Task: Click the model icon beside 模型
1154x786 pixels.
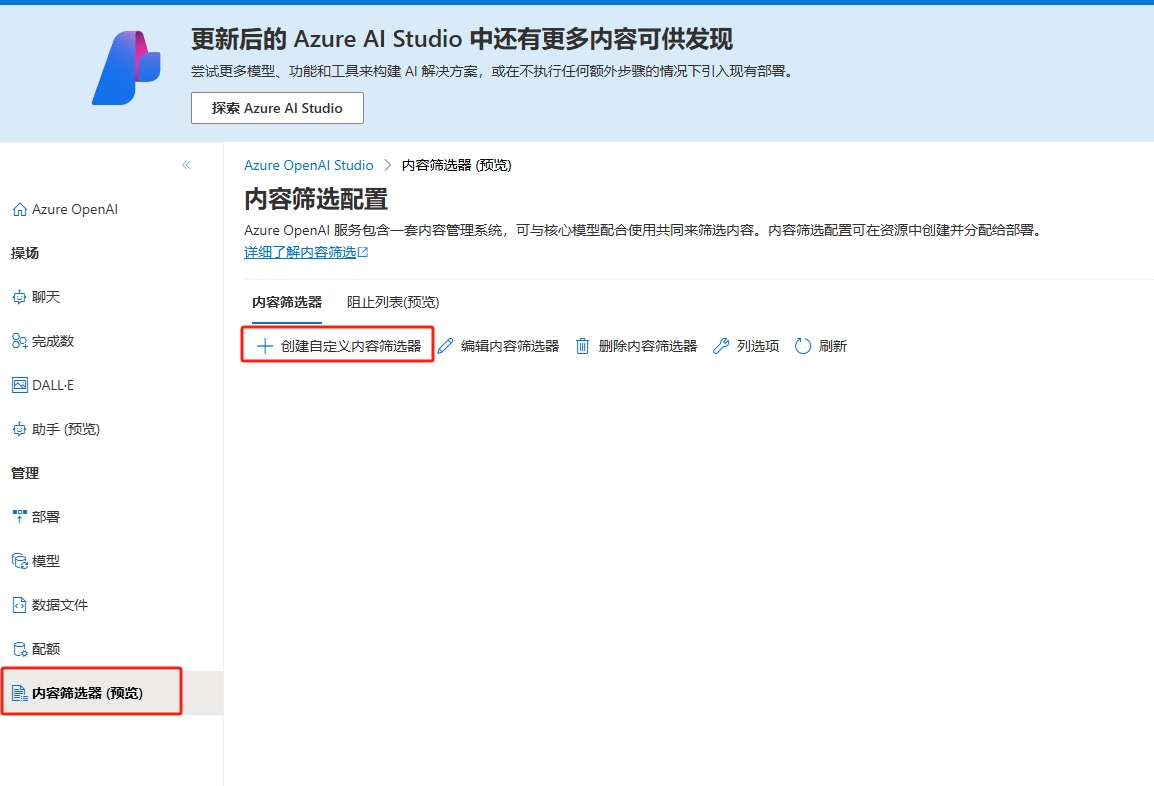Action: pos(20,561)
